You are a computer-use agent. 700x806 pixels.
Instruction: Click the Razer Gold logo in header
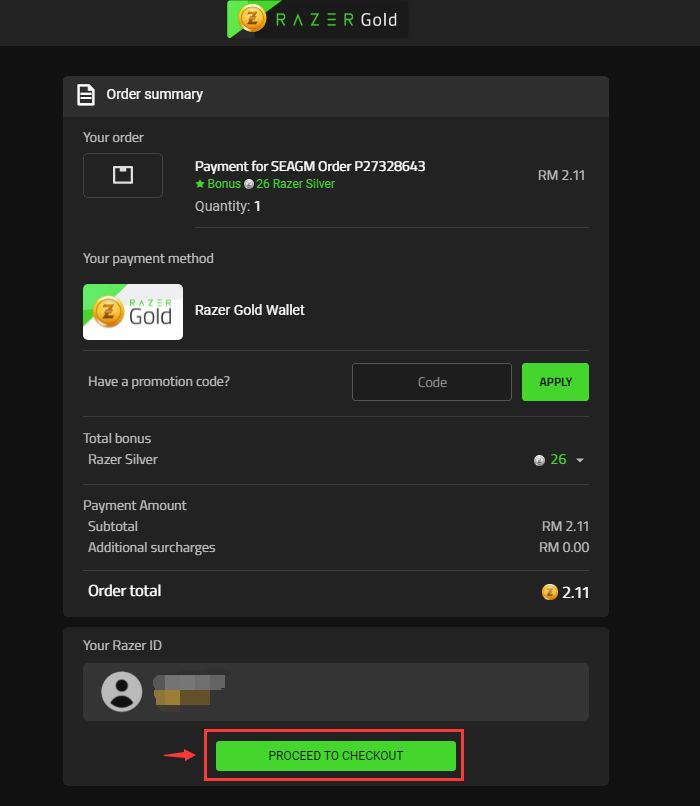click(x=317, y=19)
